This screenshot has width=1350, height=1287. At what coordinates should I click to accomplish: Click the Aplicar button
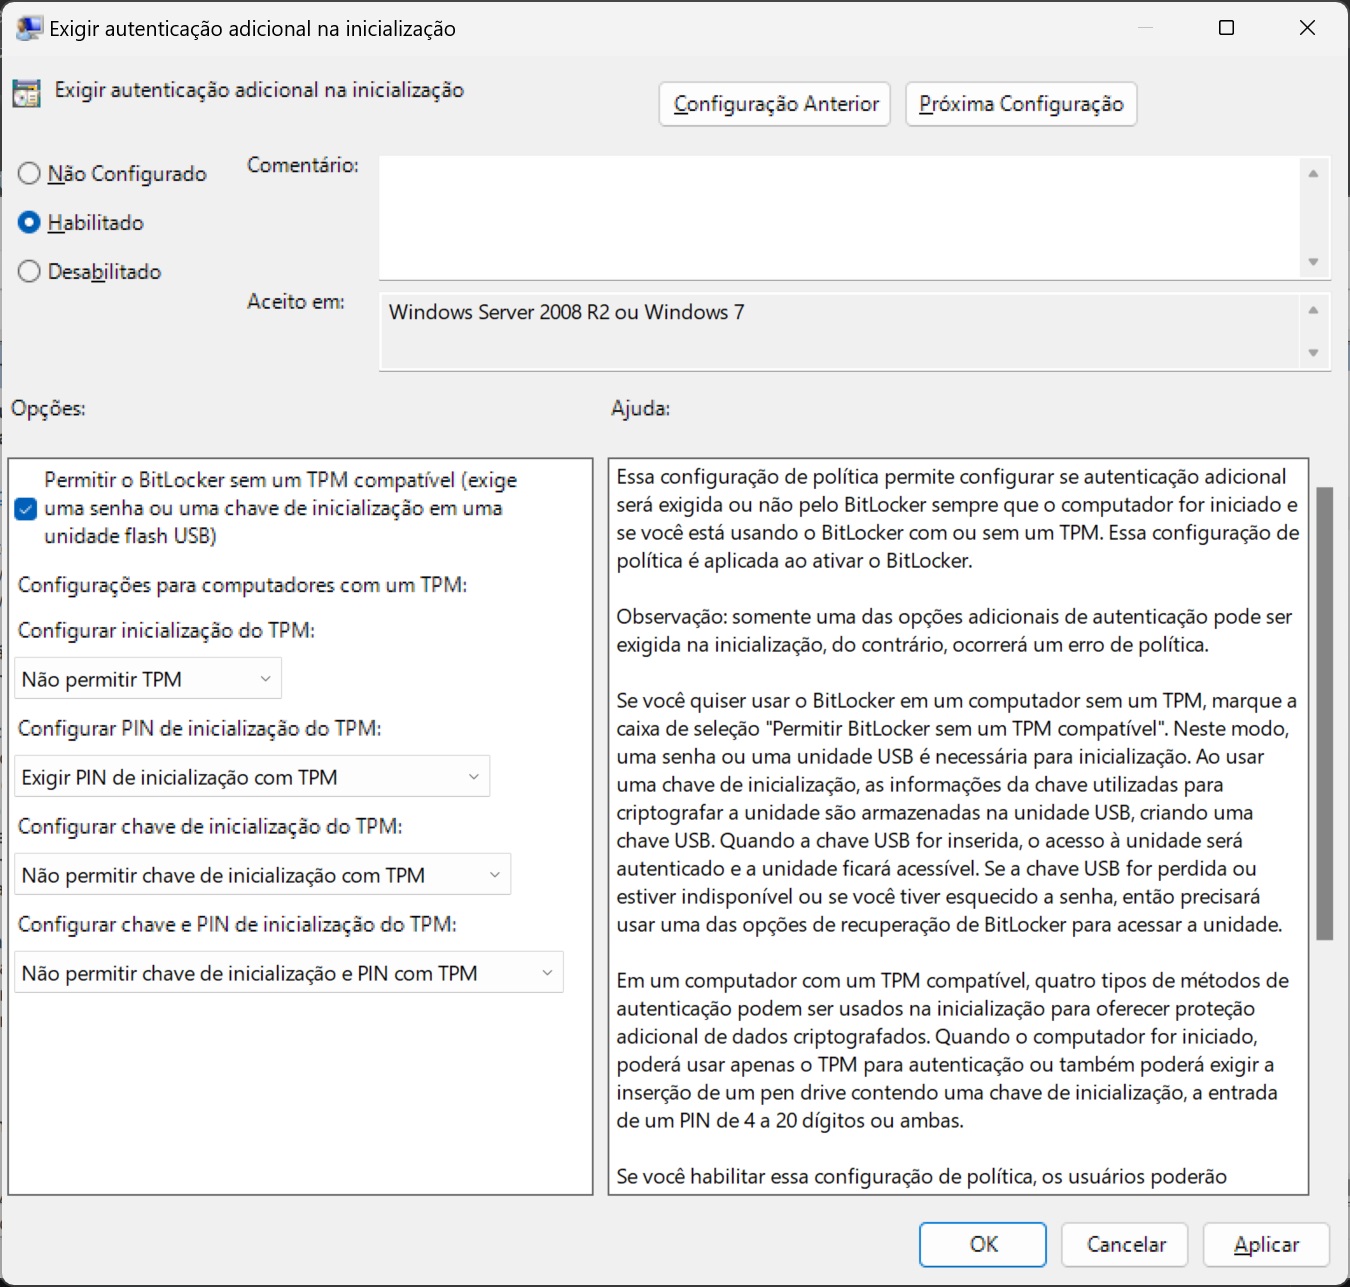(1266, 1244)
